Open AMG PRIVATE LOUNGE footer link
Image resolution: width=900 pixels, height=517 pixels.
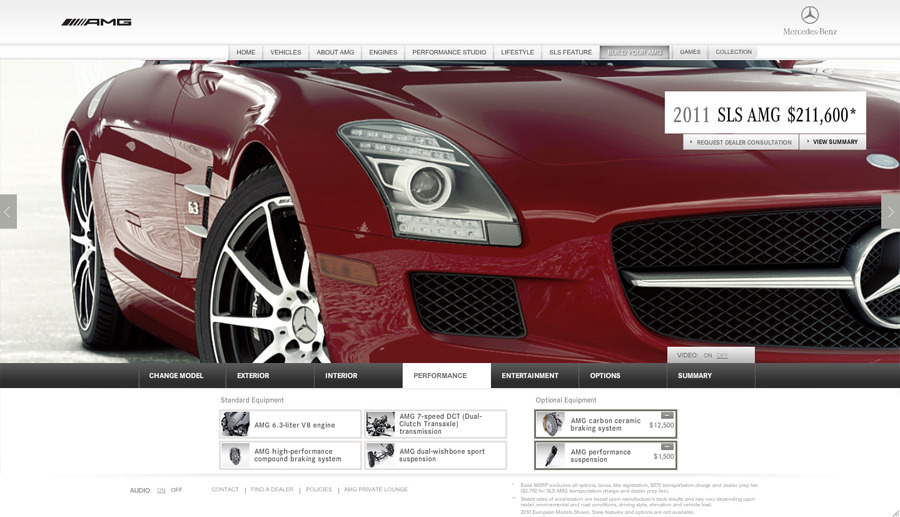[x=376, y=490]
